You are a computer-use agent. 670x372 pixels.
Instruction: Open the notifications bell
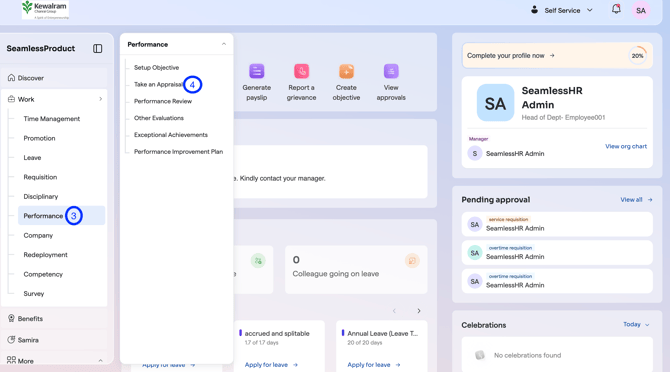(x=616, y=9)
